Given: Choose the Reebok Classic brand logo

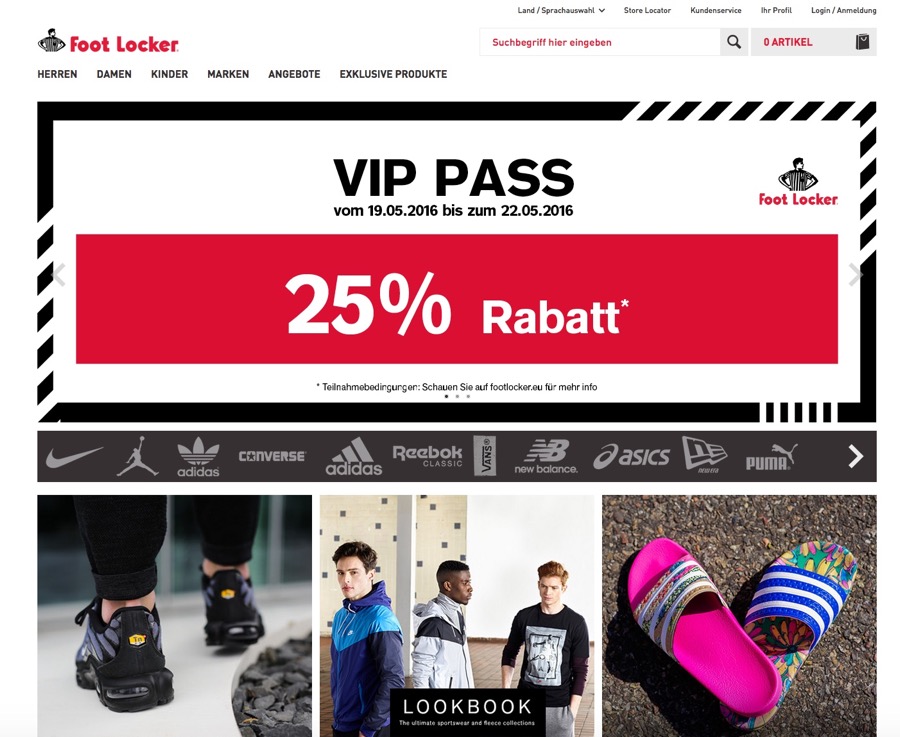Looking at the screenshot, I should pos(427,456).
